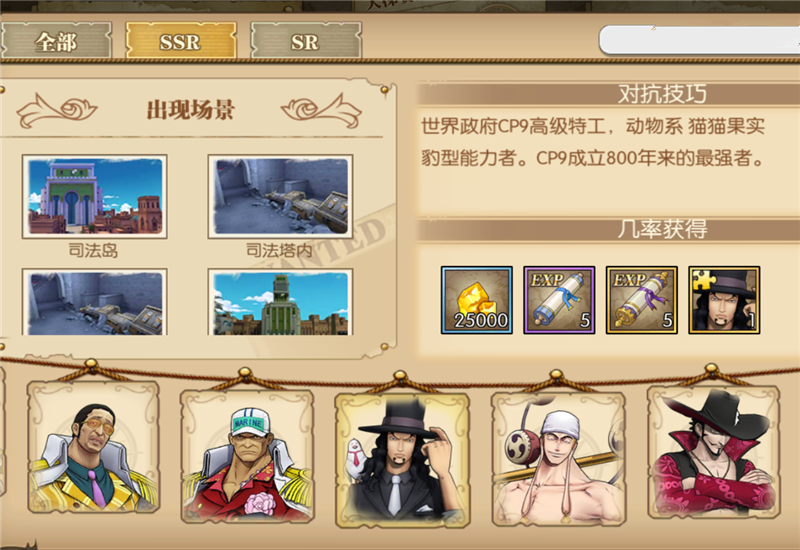Tap the purple-ribbon EXP scroll icon
800x550 pixels.
[x=642, y=300]
